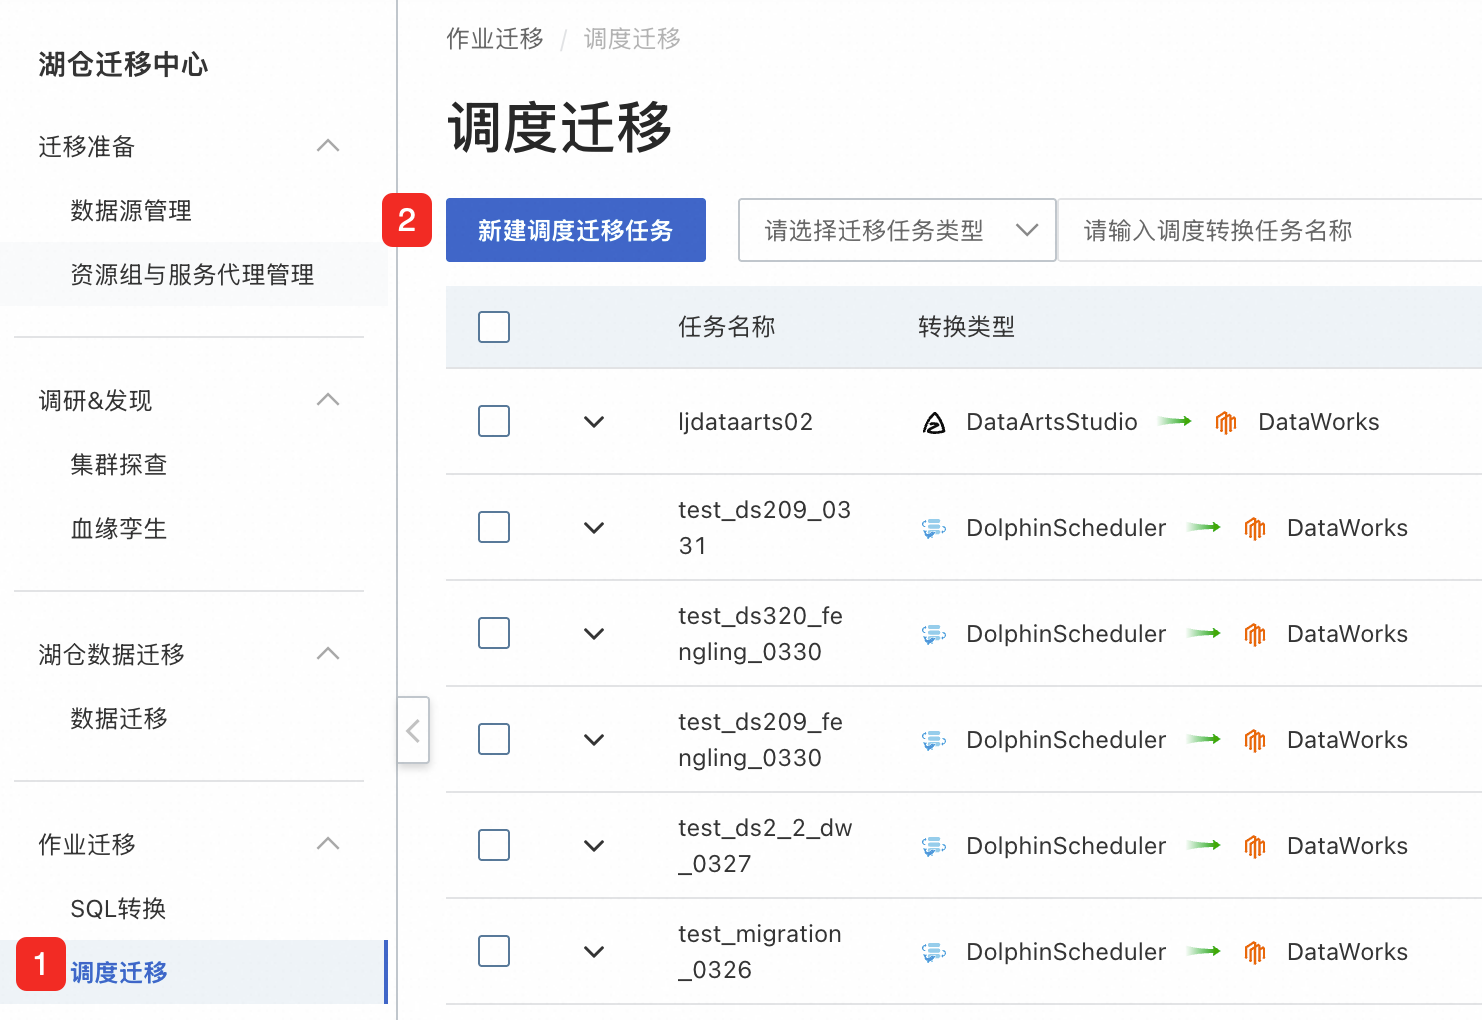Viewport: 1482px width, 1020px height.
Task: Collapse the 迁移准备 sidebar section
Action: 328,146
